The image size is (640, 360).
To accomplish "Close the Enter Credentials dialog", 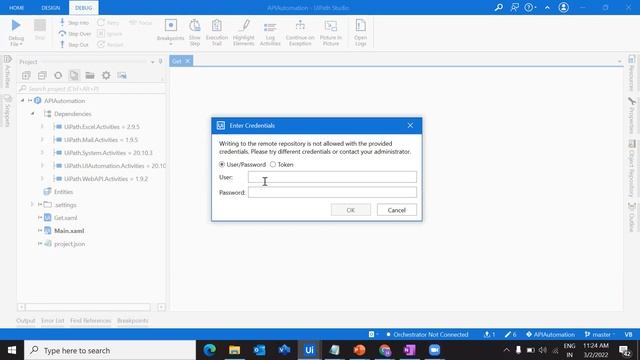I will [410, 125].
